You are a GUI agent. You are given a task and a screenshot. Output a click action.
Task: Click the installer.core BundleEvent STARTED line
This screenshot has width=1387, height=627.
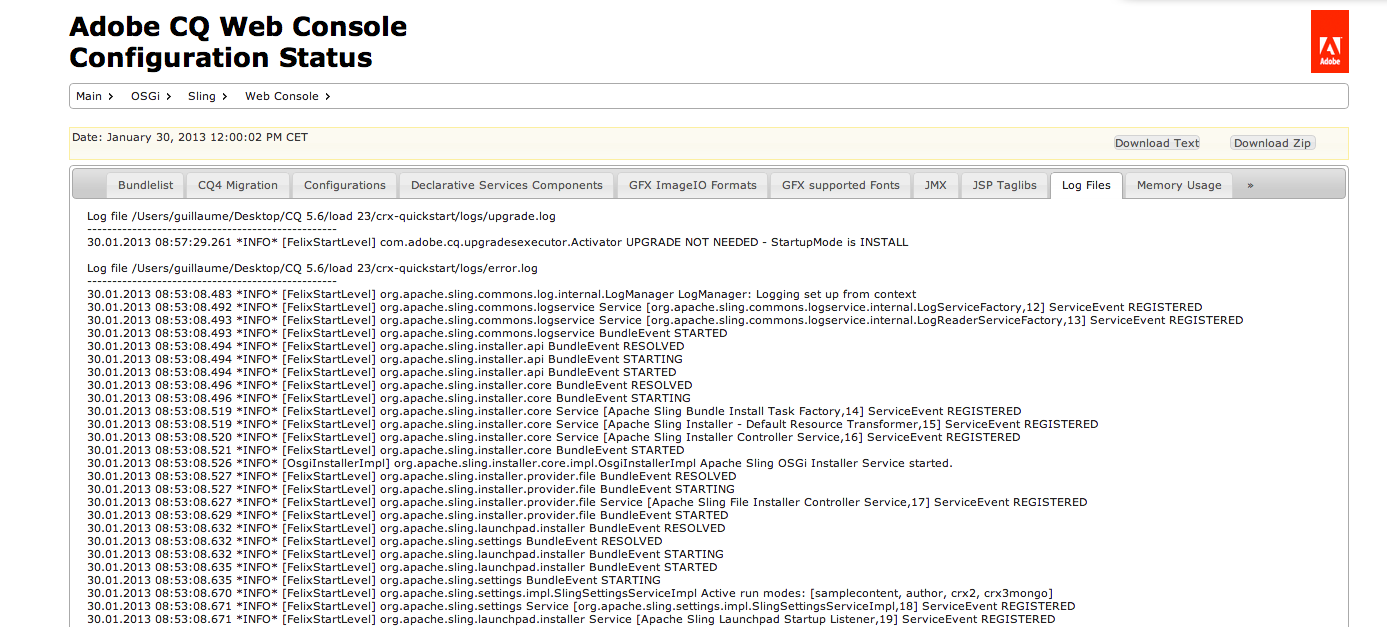coord(386,450)
